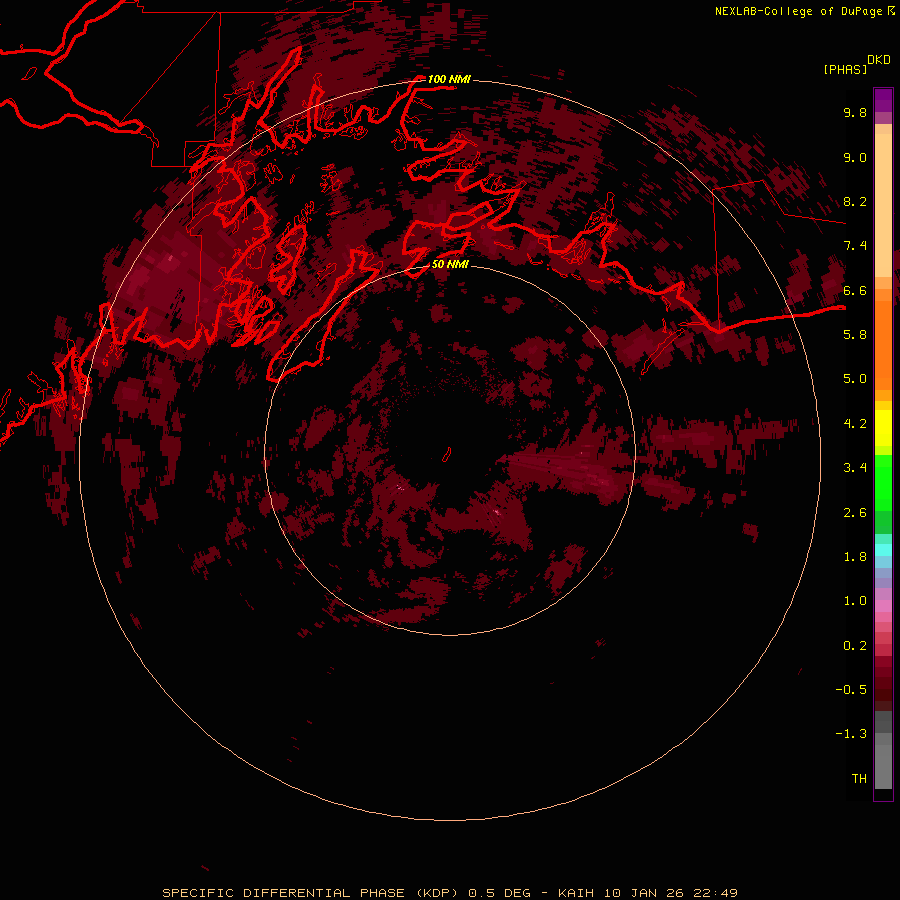900x900 pixels.
Task: Click the 3.4 legend value
Action: pos(855,468)
